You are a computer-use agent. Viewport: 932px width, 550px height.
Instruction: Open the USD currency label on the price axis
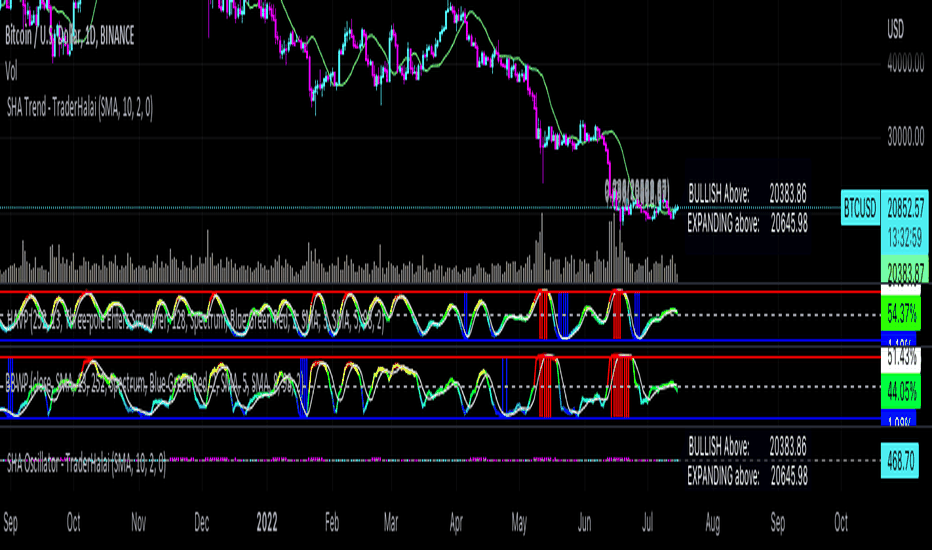coord(895,29)
